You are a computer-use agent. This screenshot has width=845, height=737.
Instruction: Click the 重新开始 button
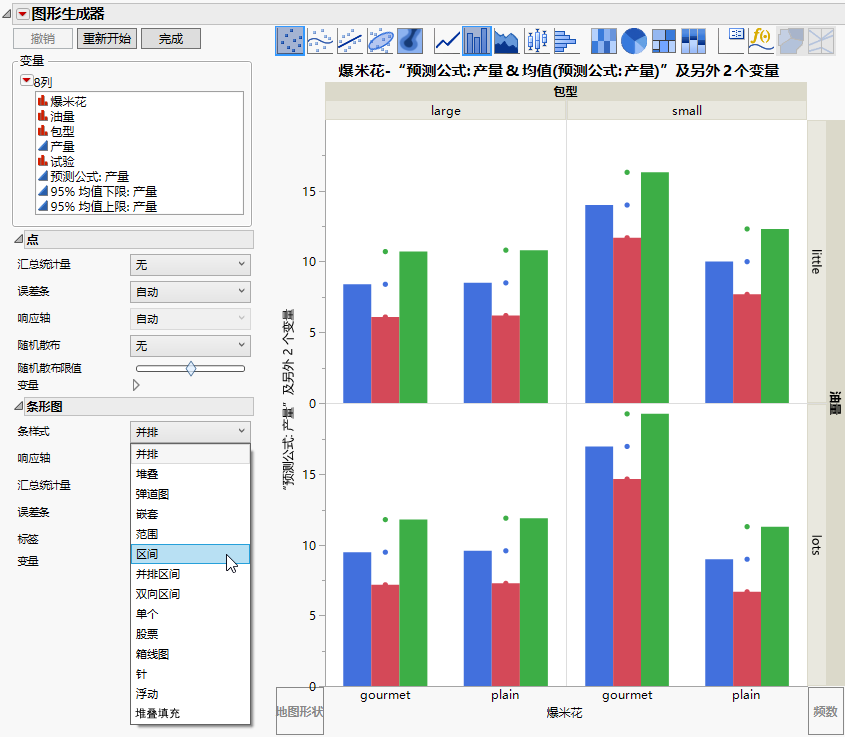(x=106, y=39)
